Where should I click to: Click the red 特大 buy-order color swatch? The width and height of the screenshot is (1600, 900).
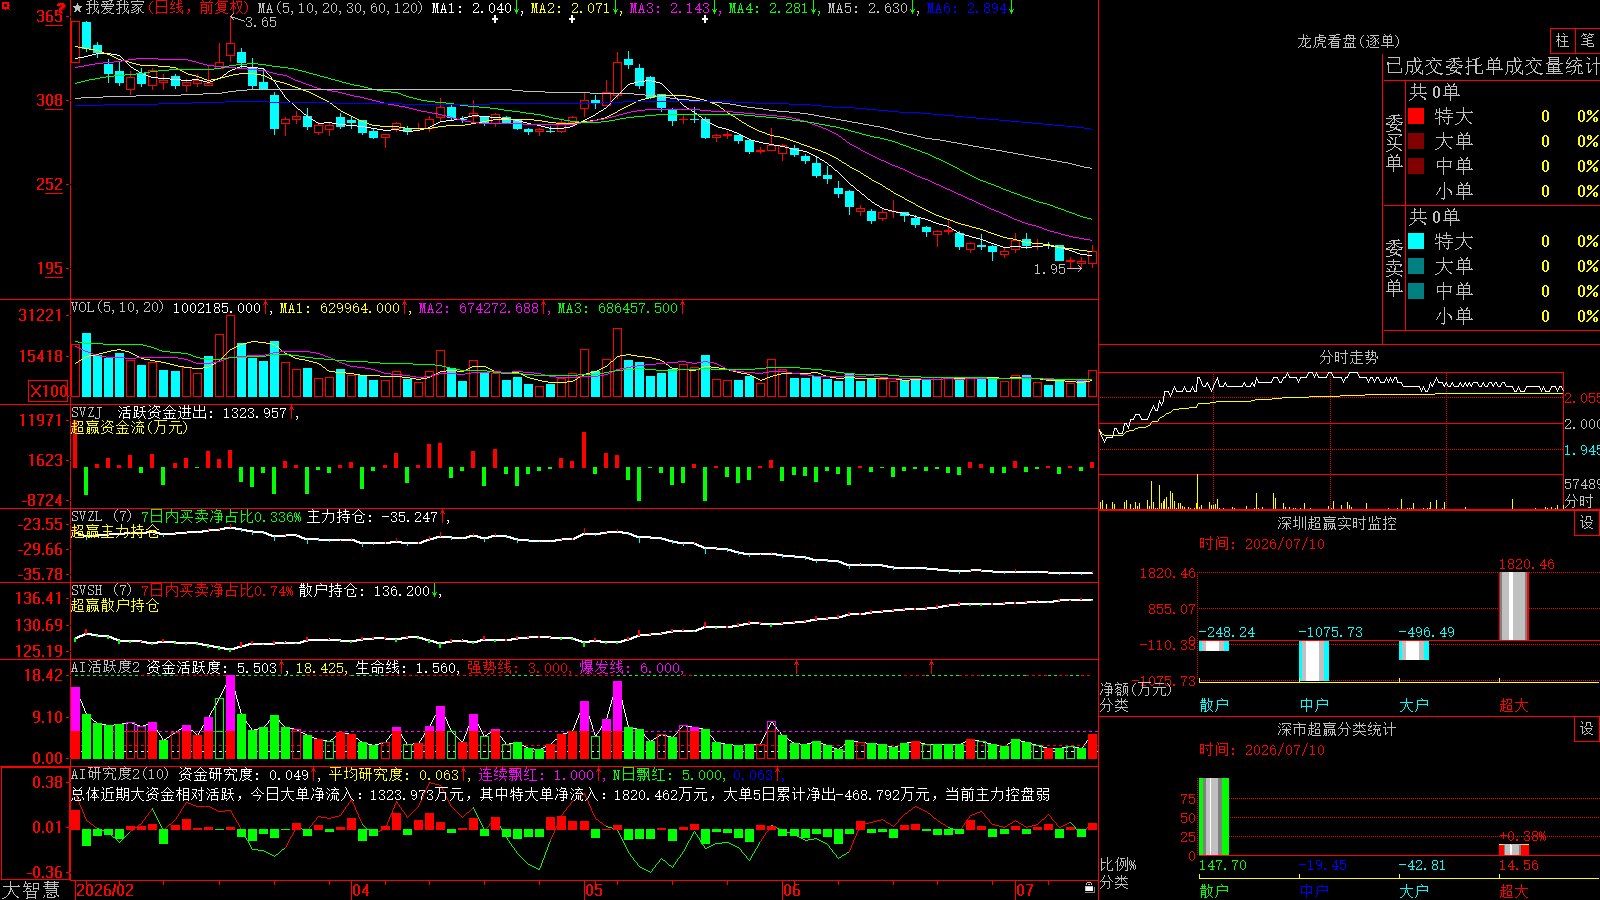(1416, 116)
